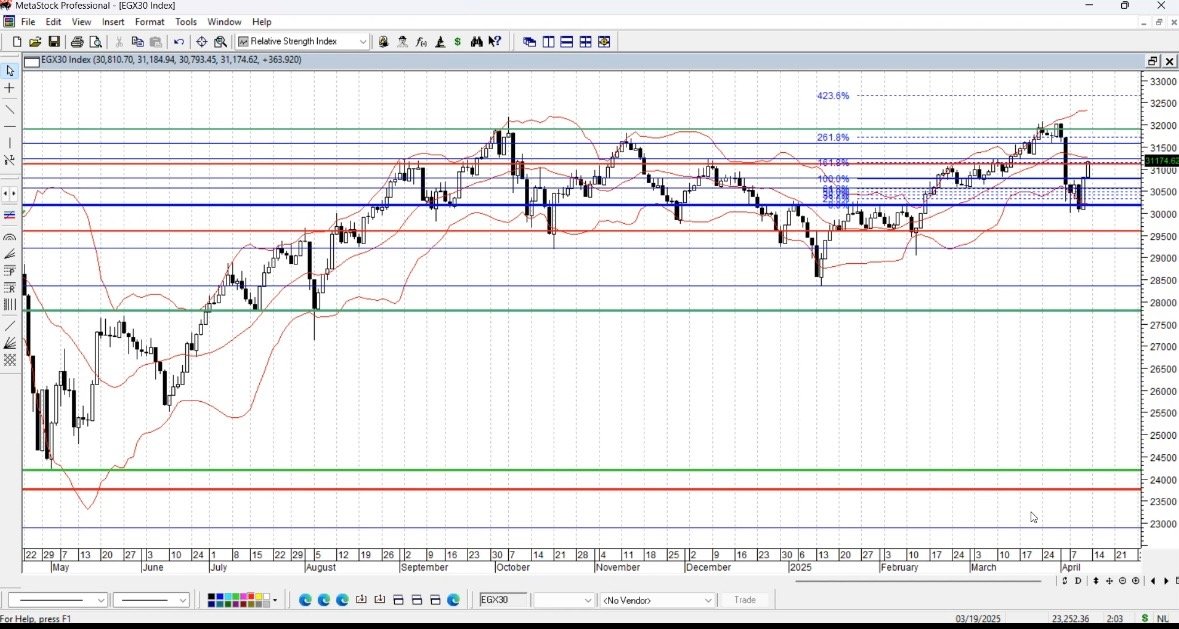Click the Save floppy disk icon
Image resolution: width=1179 pixels, height=629 pixels.
pos(54,42)
